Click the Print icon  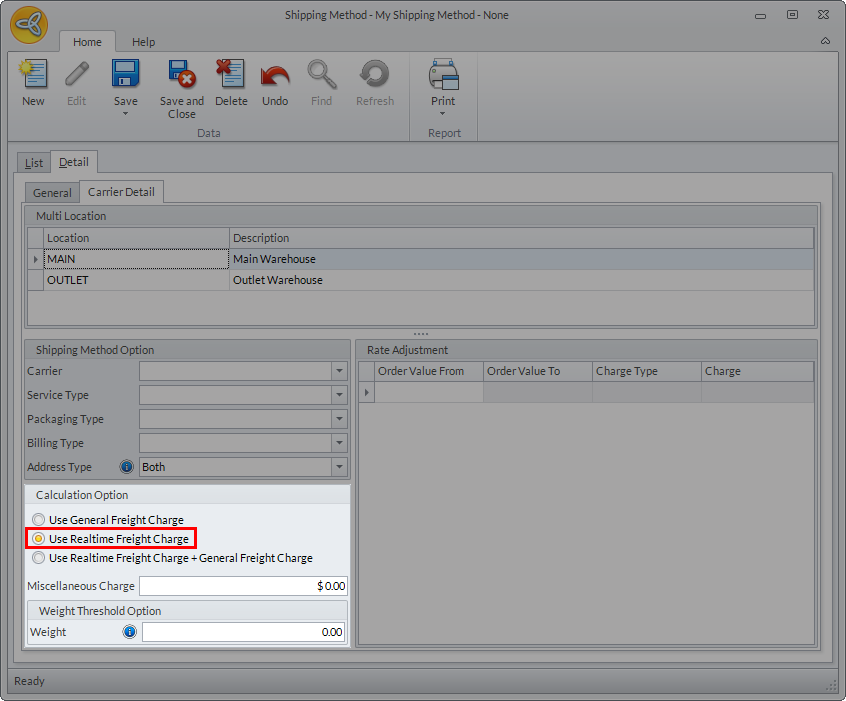[443, 76]
